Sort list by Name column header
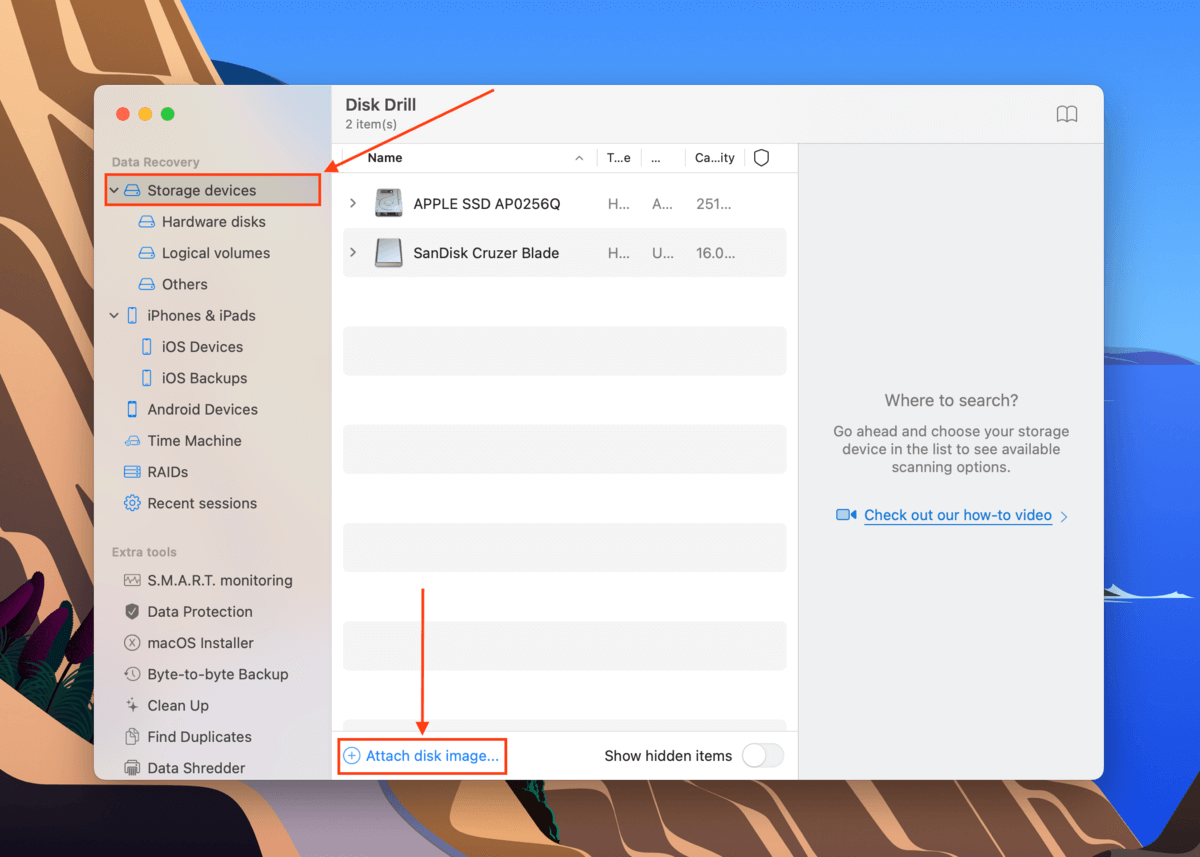 [385, 158]
